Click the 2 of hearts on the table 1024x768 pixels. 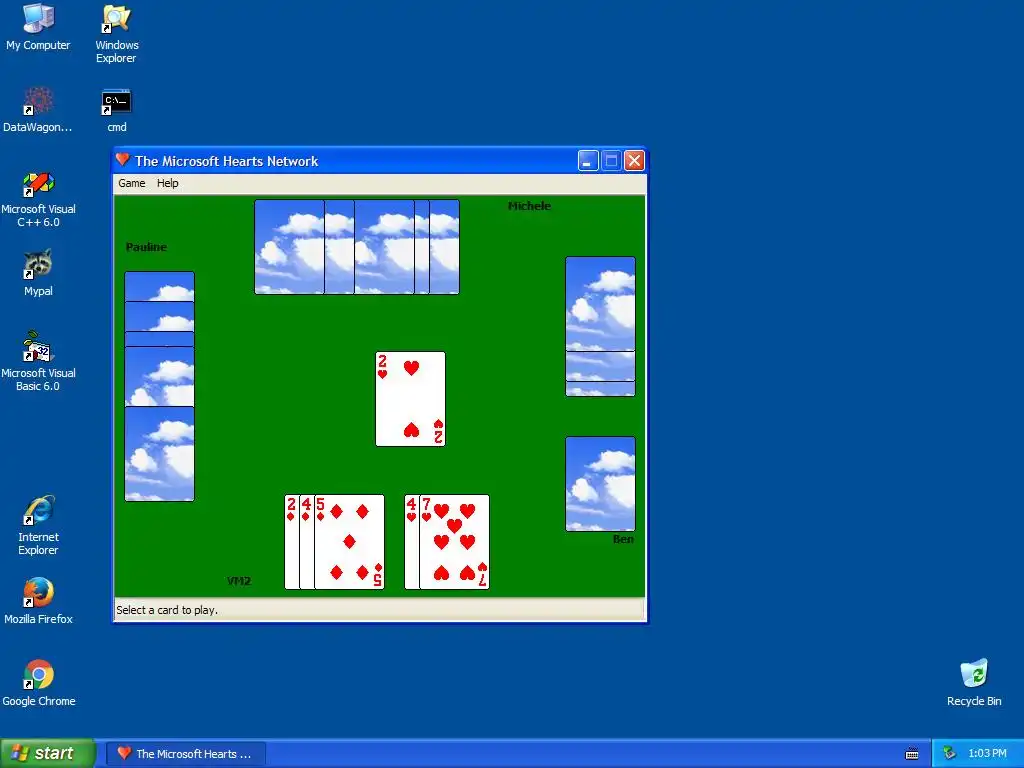[x=410, y=399]
